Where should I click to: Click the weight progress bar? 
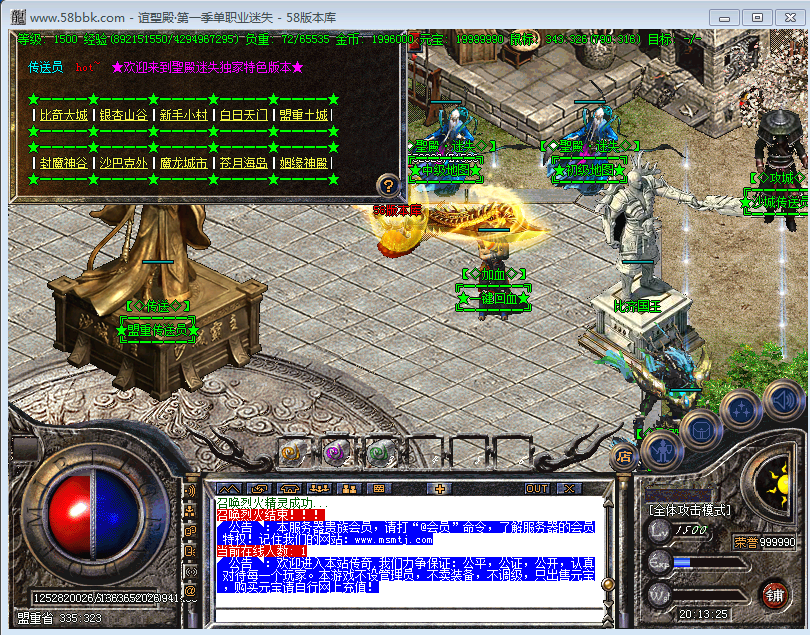pyautogui.click(x=710, y=596)
